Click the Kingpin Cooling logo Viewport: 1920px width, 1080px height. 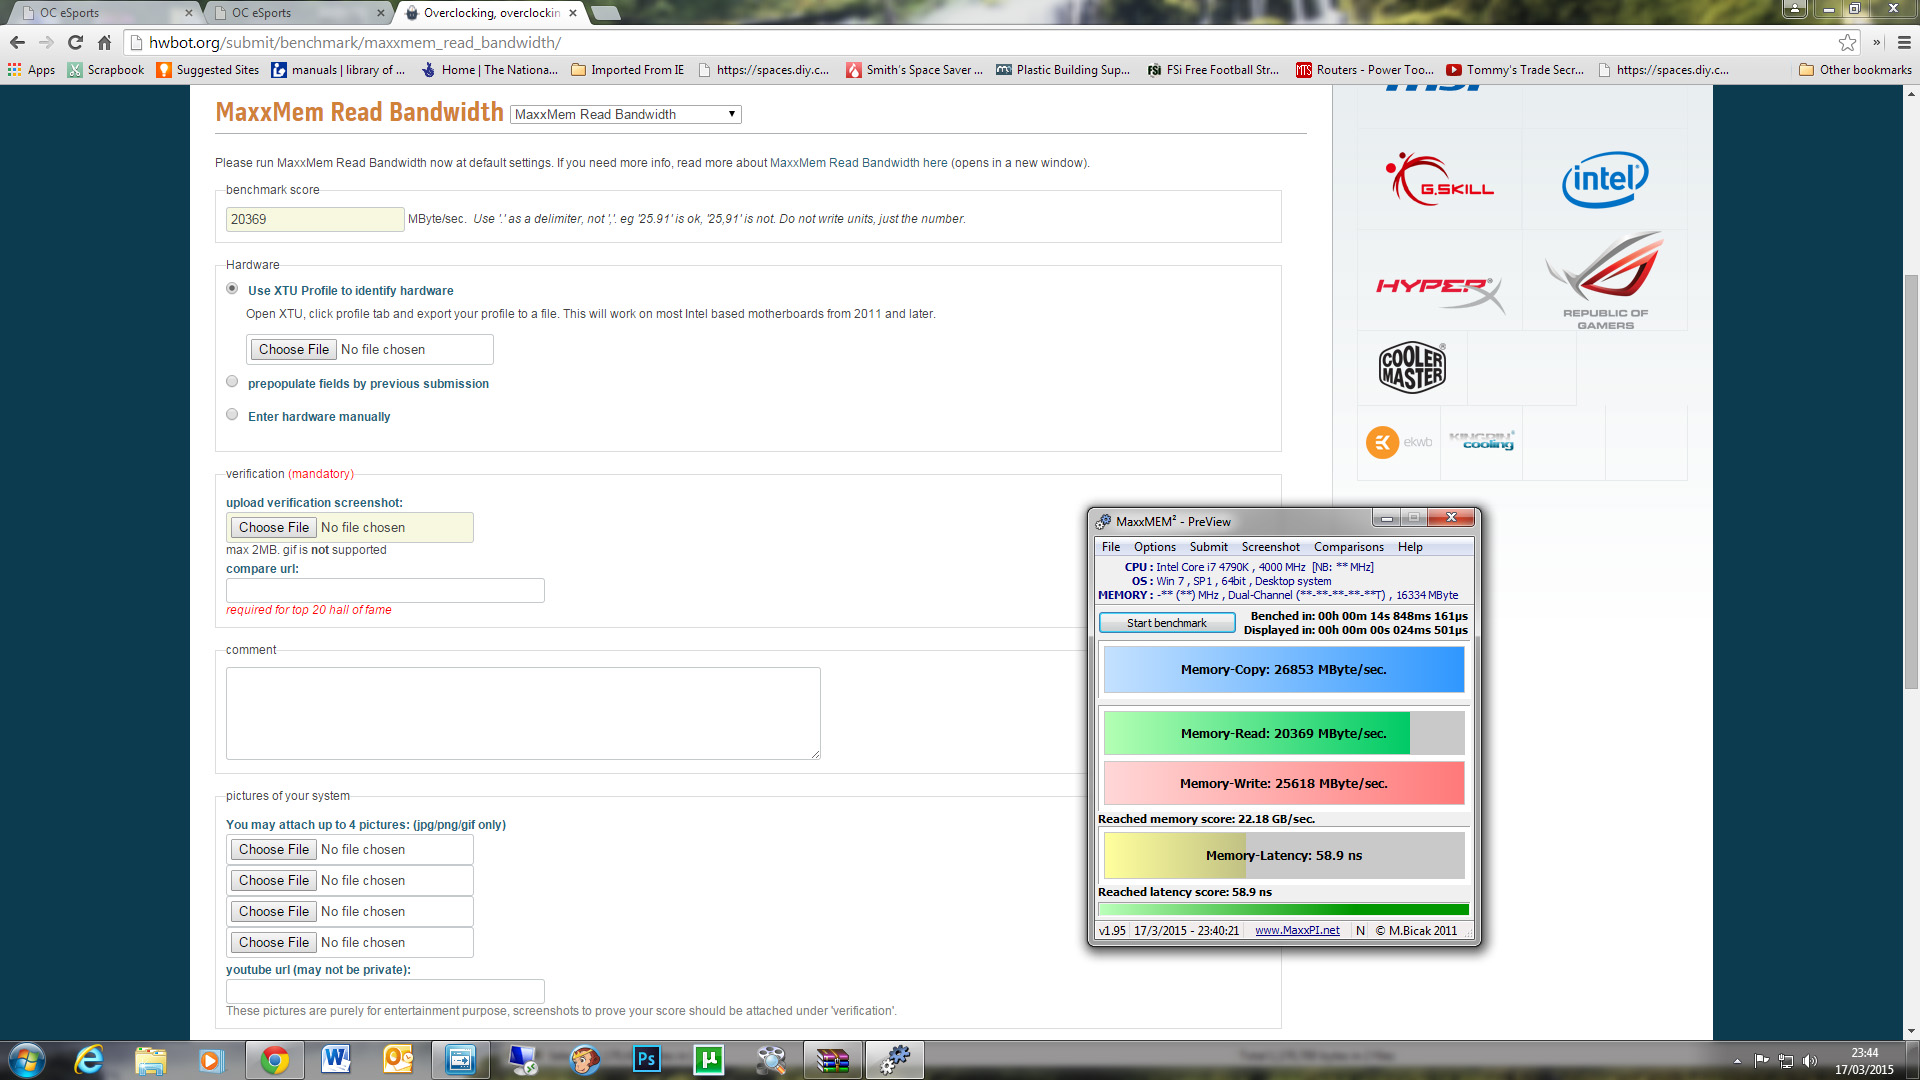1482,441
